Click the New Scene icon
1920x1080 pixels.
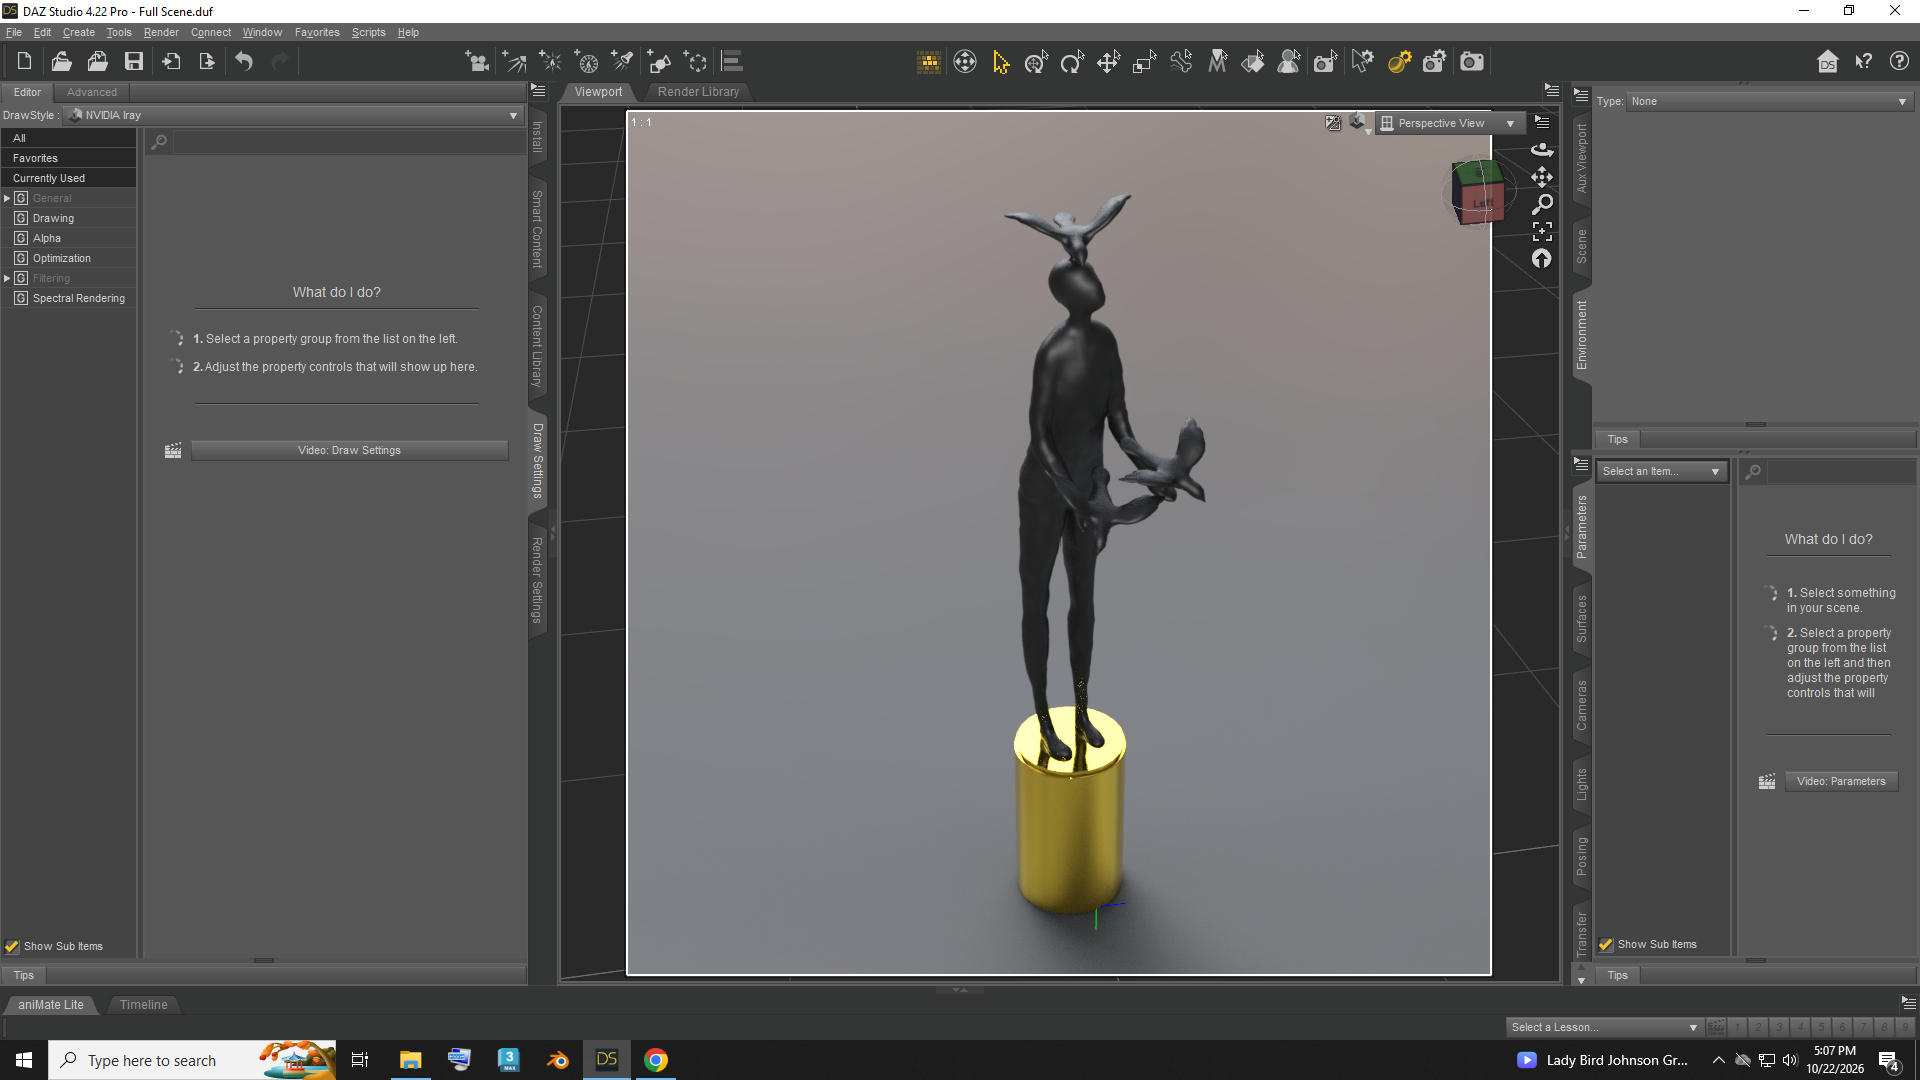coord(24,62)
